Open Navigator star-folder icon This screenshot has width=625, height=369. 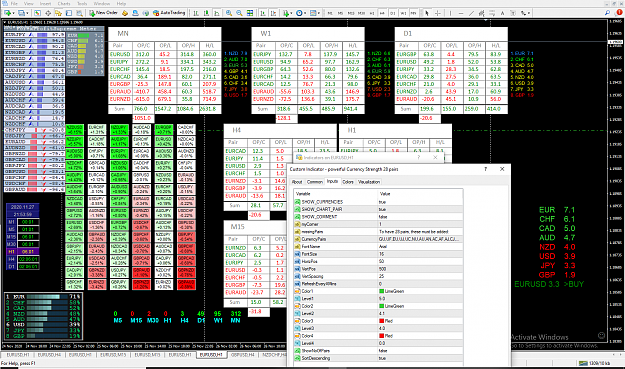coord(58,13)
